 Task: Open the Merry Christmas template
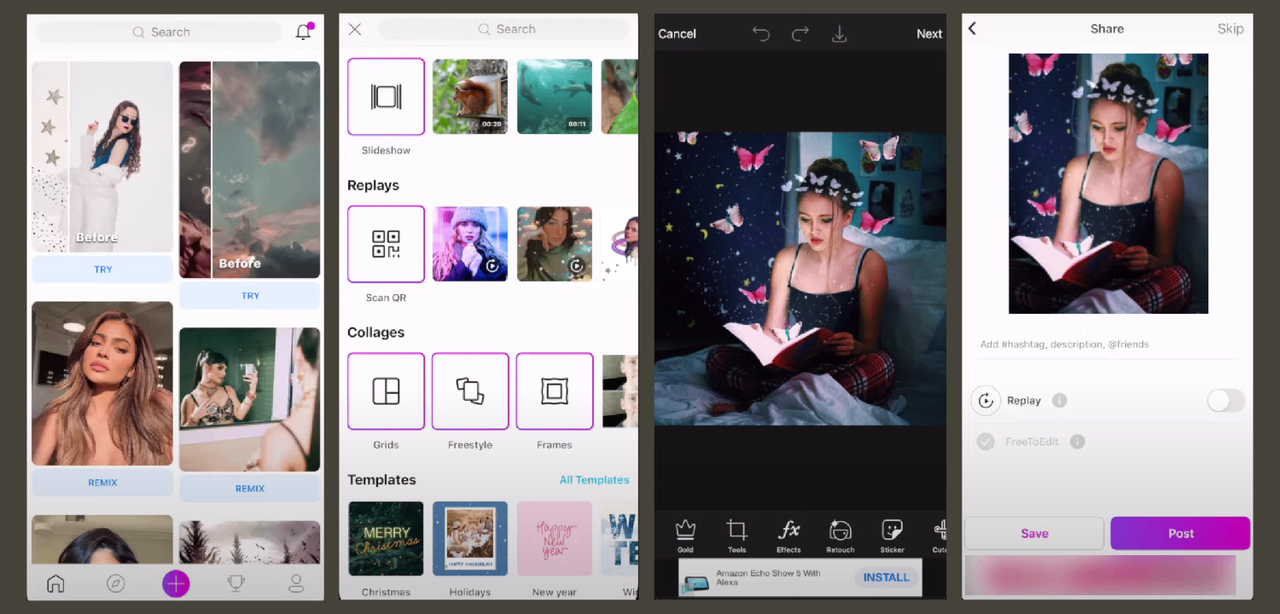click(x=386, y=538)
